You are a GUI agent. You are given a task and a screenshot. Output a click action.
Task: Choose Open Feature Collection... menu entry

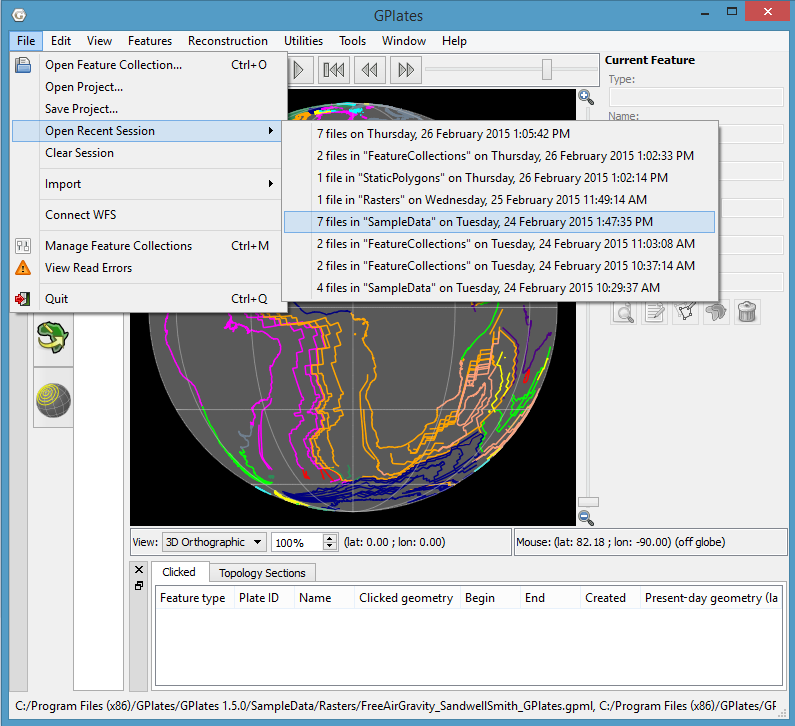(147, 65)
